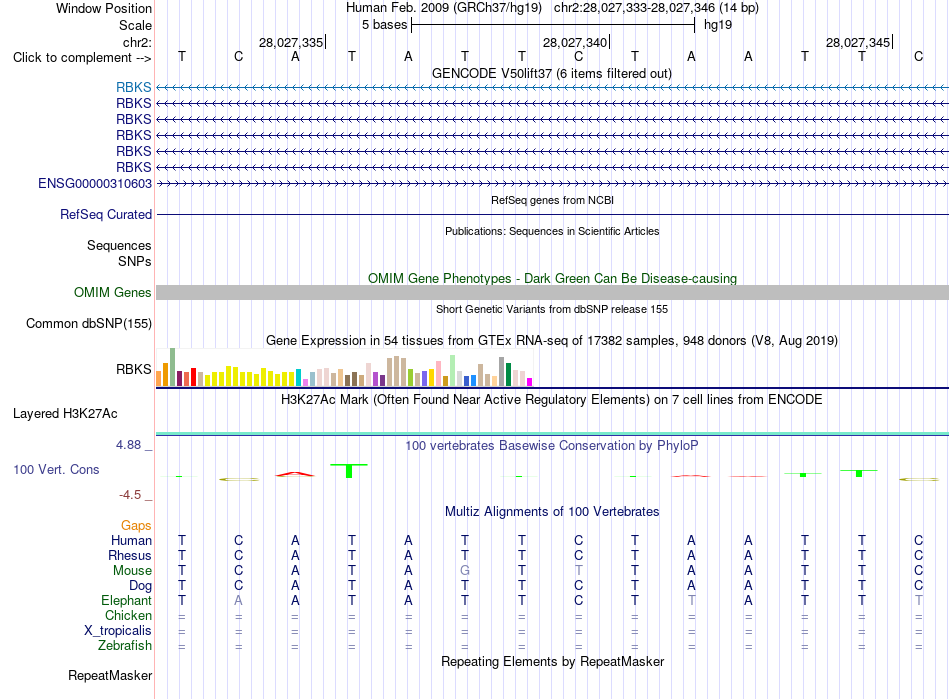Click the 'Click to complement -->' label
Viewport: 950px width, 699px height.
(82, 58)
